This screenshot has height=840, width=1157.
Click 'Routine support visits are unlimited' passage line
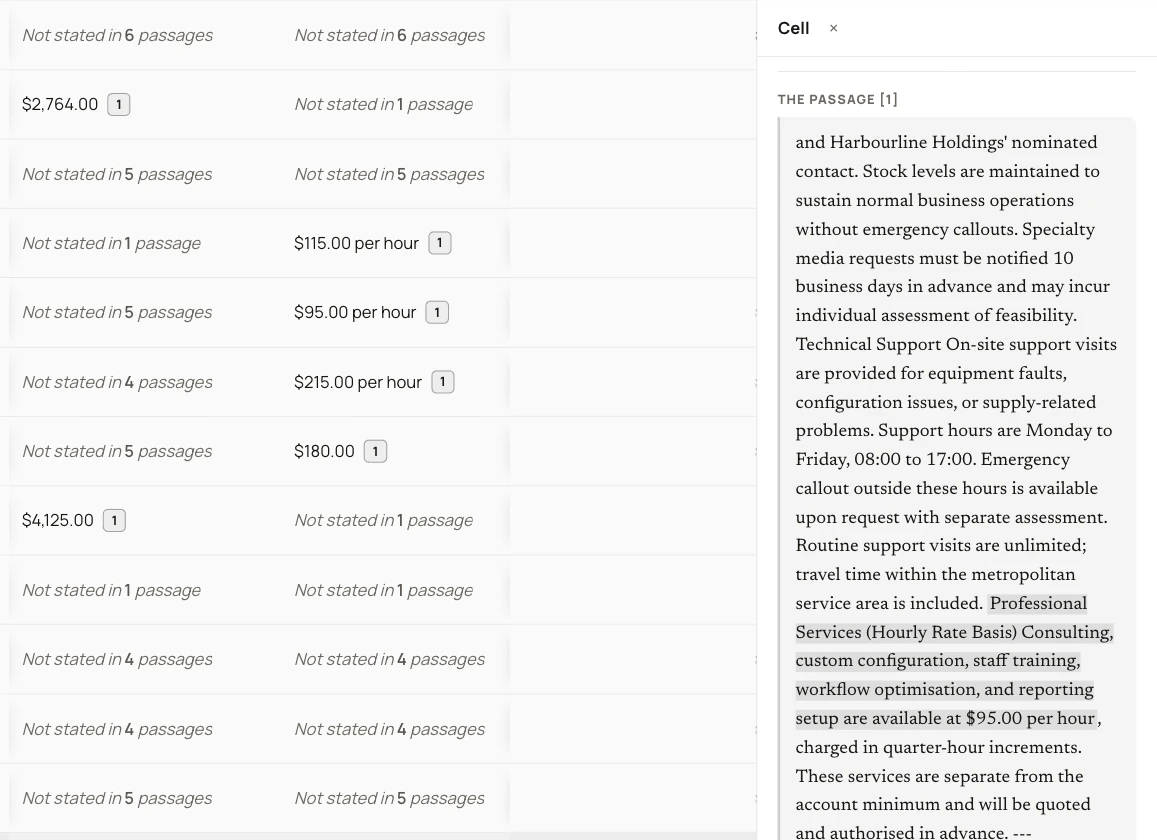click(x=941, y=545)
